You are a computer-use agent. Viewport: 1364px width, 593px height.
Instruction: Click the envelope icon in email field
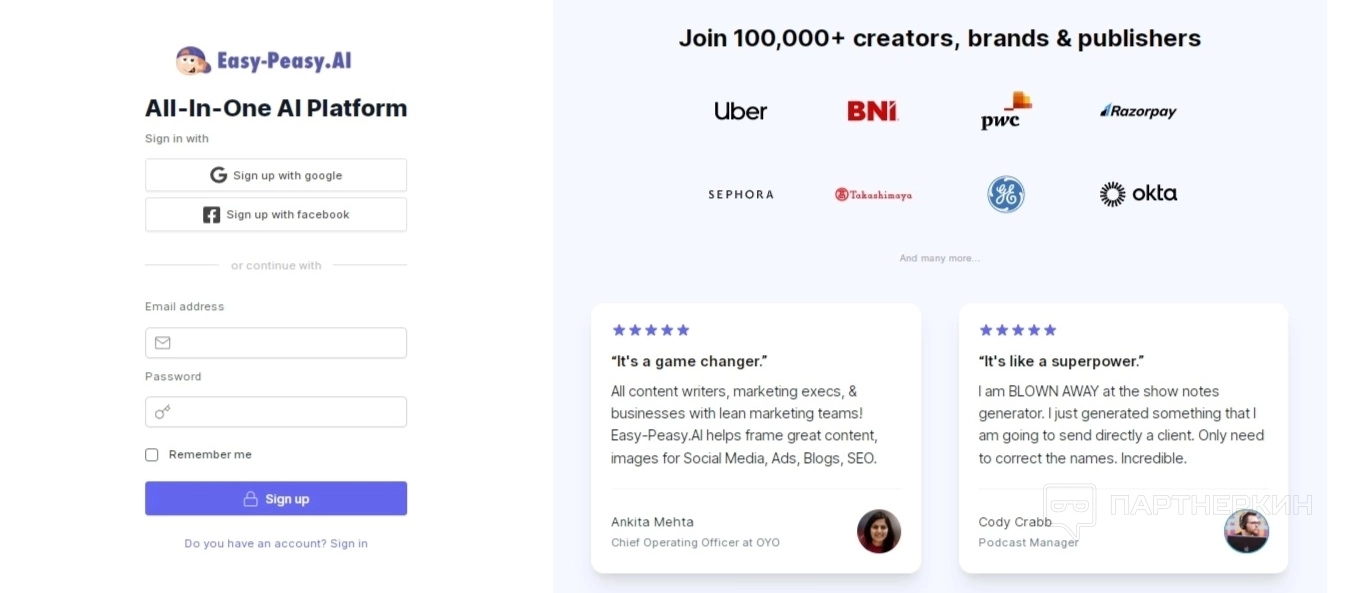(x=163, y=343)
